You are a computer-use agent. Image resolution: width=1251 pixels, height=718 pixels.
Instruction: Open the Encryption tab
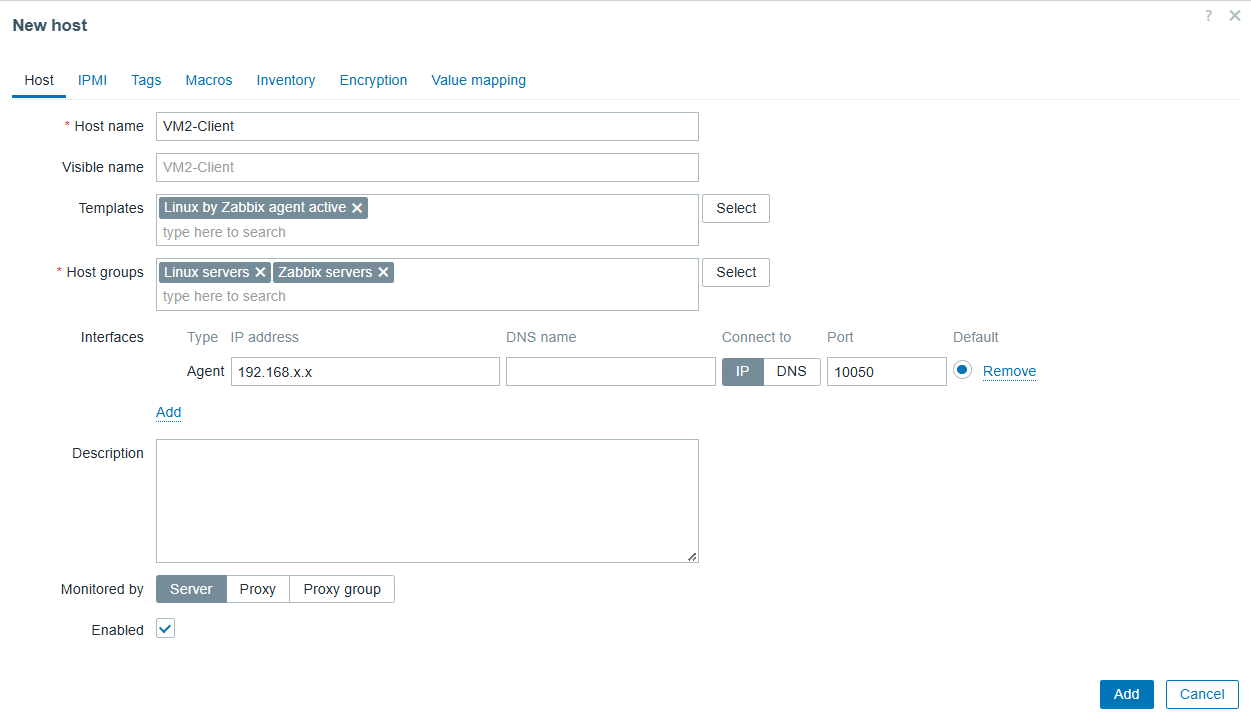point(373,80)
